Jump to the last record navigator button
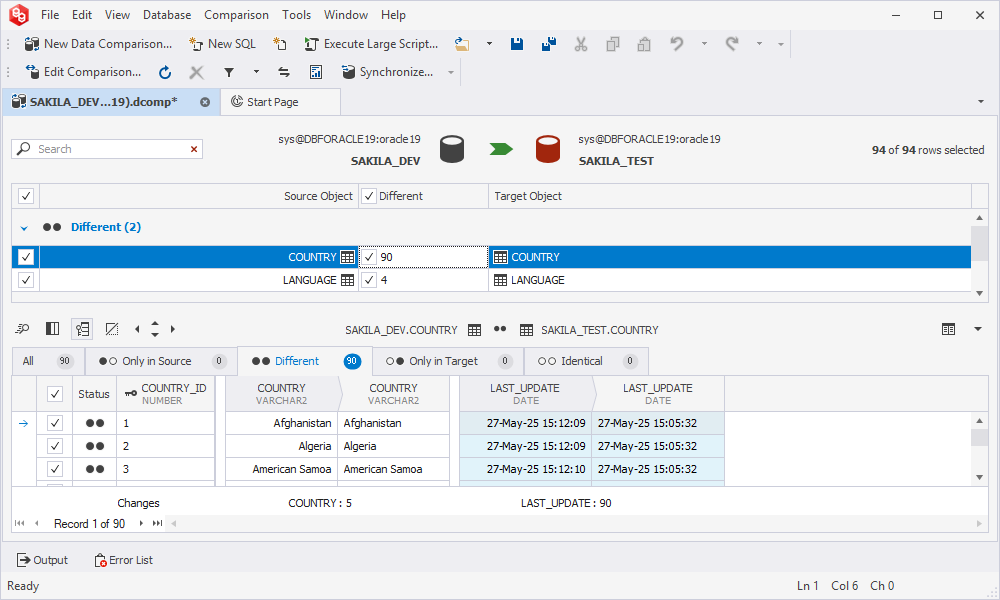The width and height of the screenshot is (1000, 600). coord(157,523)
